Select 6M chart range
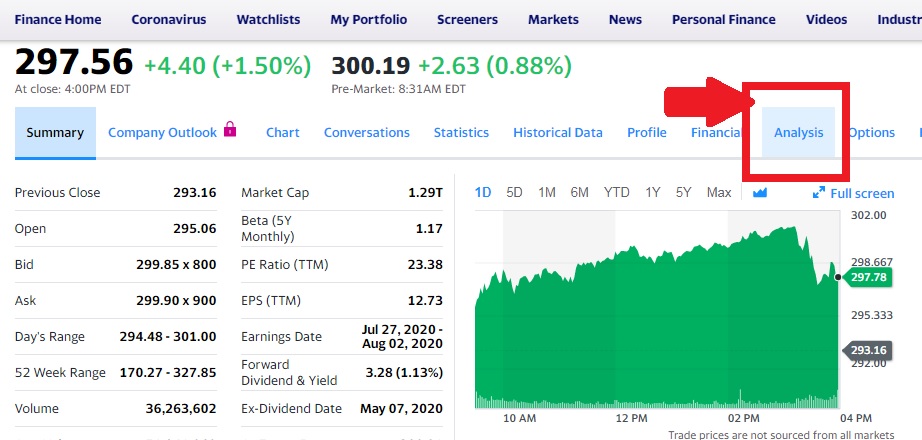The image size is (922, 440). click(x=579, y=192)
